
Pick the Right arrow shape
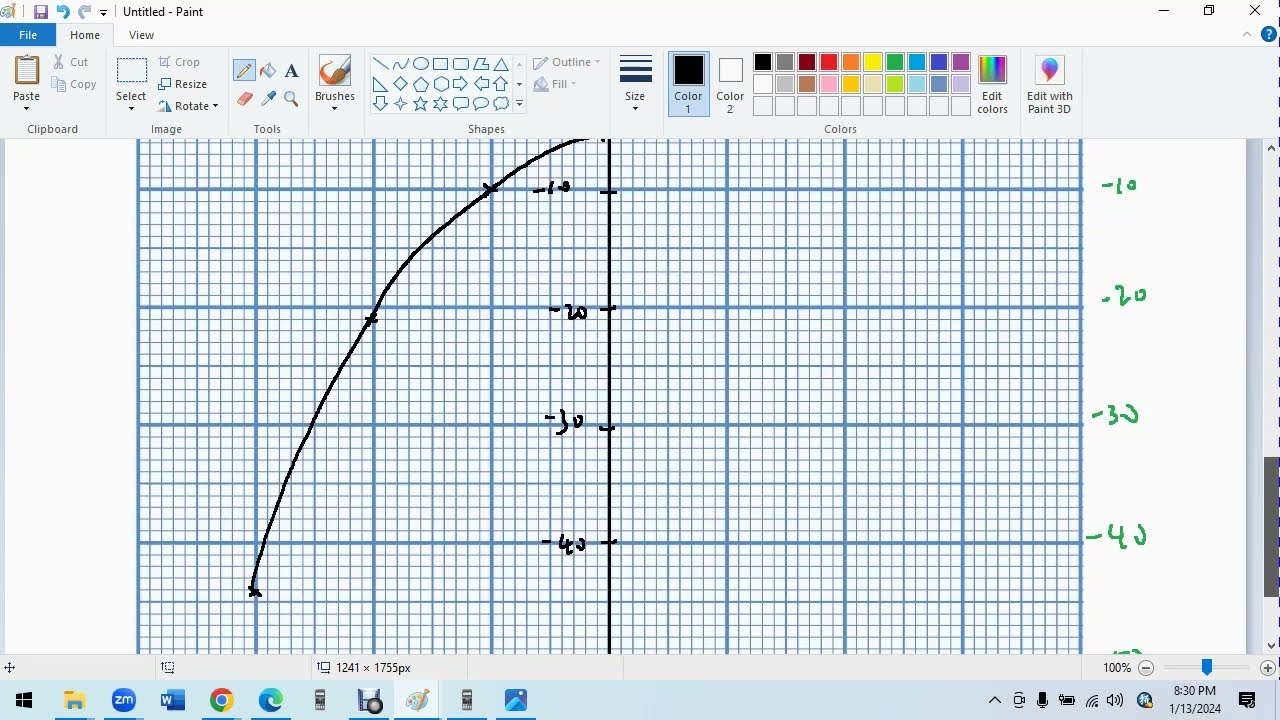pyautogui.click(x=460, y=84)
